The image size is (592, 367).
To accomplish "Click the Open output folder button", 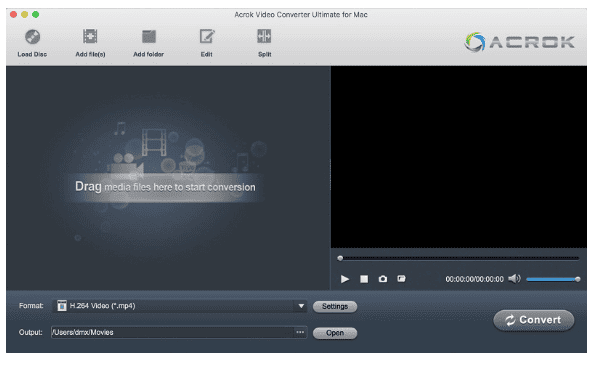I will tap(335, 333).
